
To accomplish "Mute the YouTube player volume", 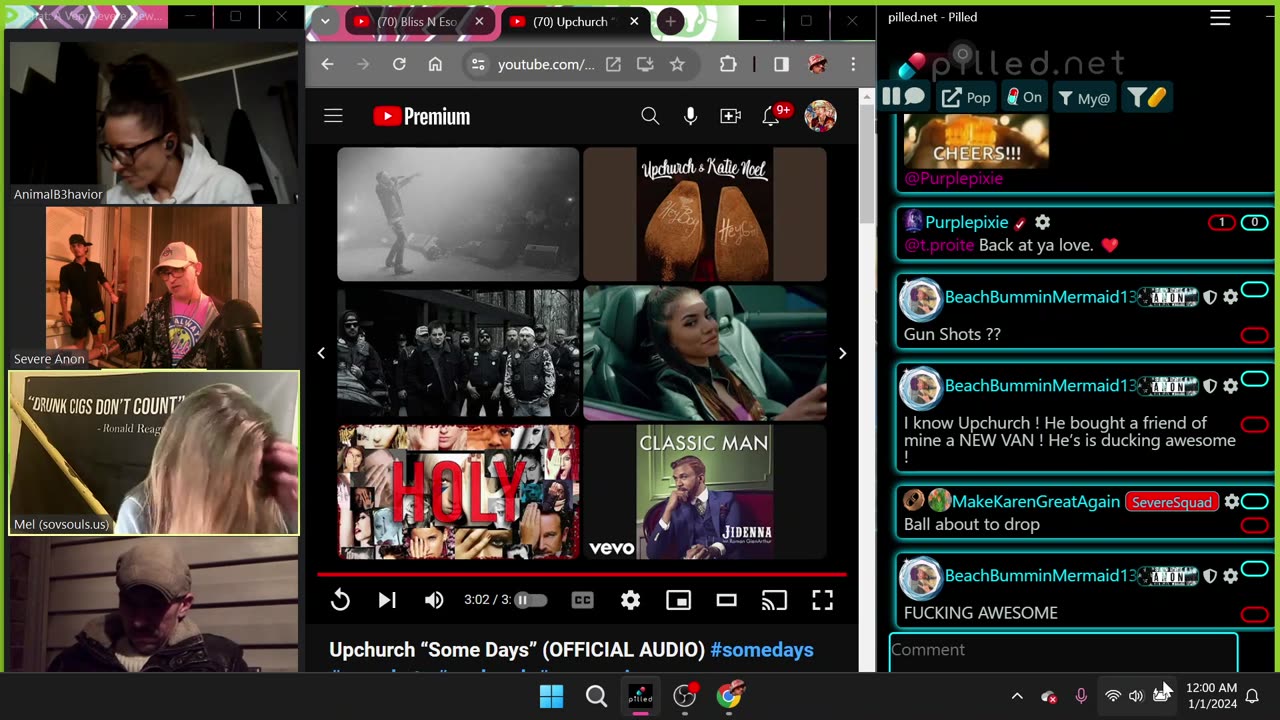I will click(434, 600).
